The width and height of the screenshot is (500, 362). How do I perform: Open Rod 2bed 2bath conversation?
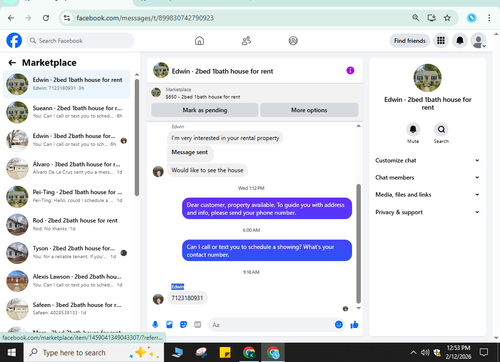tap(67, 224)
